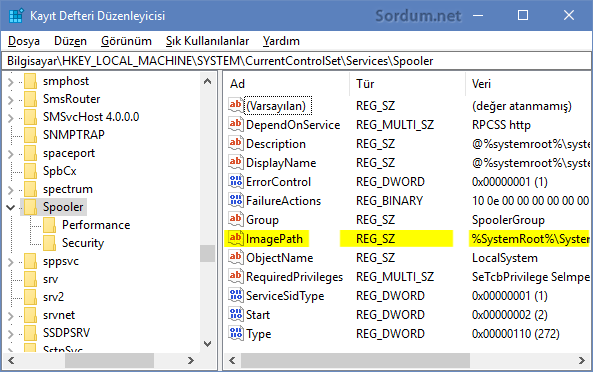Click the DWORD icon next to Start
593x372 pixels.
pos(235,314)
